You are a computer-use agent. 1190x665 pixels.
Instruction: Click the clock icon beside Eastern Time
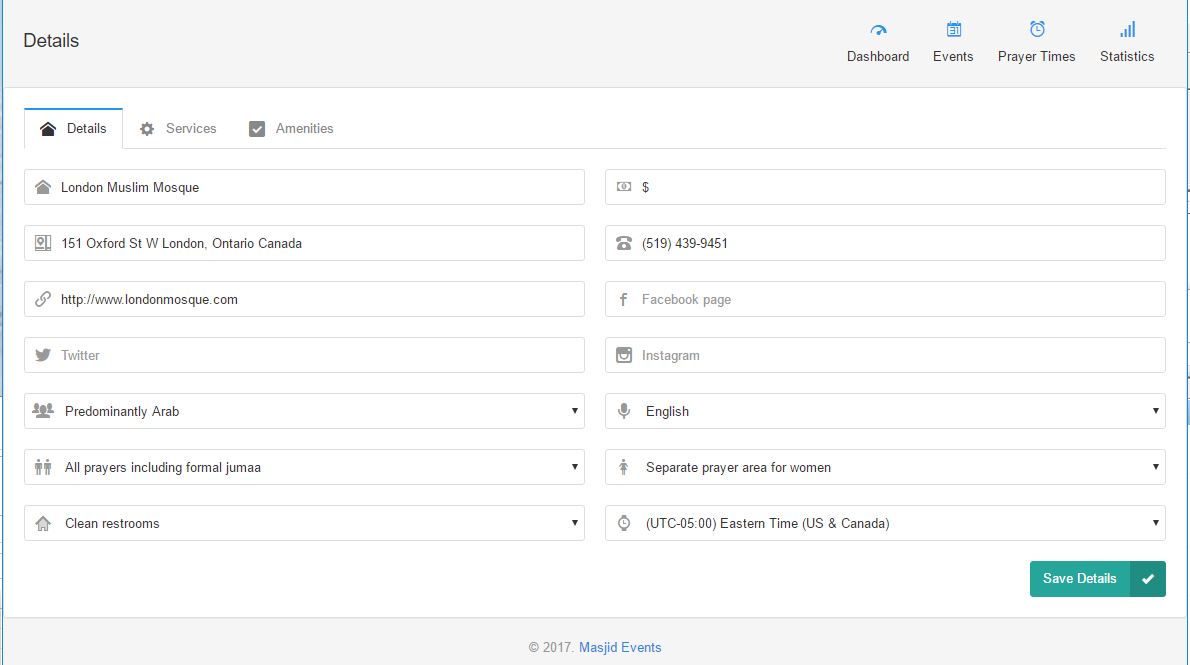point(624,522)
